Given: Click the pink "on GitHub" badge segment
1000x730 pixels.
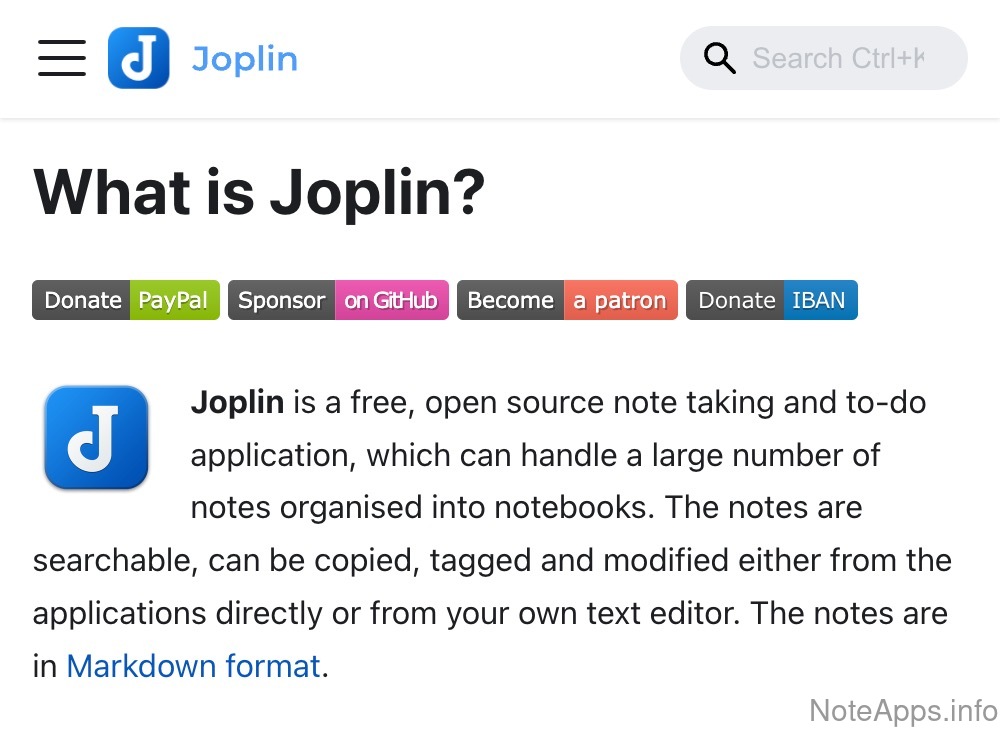Looking at the screenshot, I should 391,300.
